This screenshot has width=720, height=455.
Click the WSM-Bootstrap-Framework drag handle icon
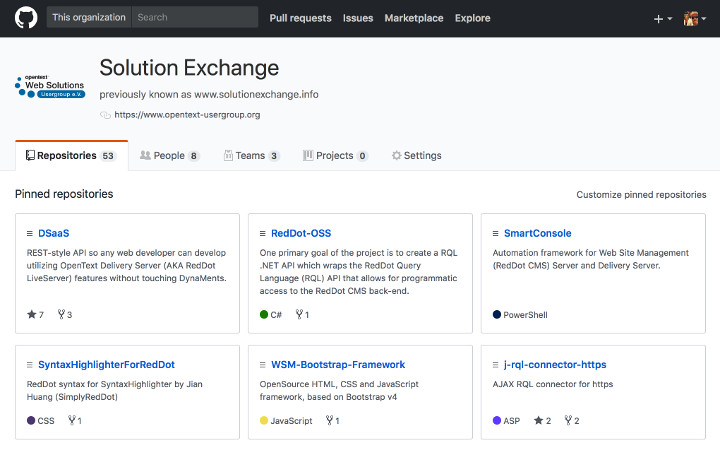coord(263,365)
